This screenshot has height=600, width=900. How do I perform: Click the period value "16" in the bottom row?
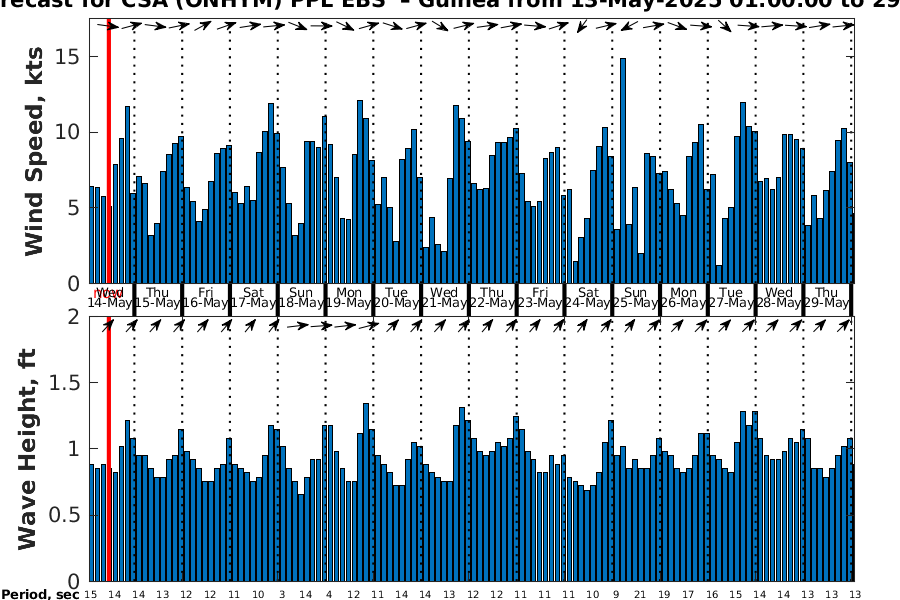click(x=712, y=595)
